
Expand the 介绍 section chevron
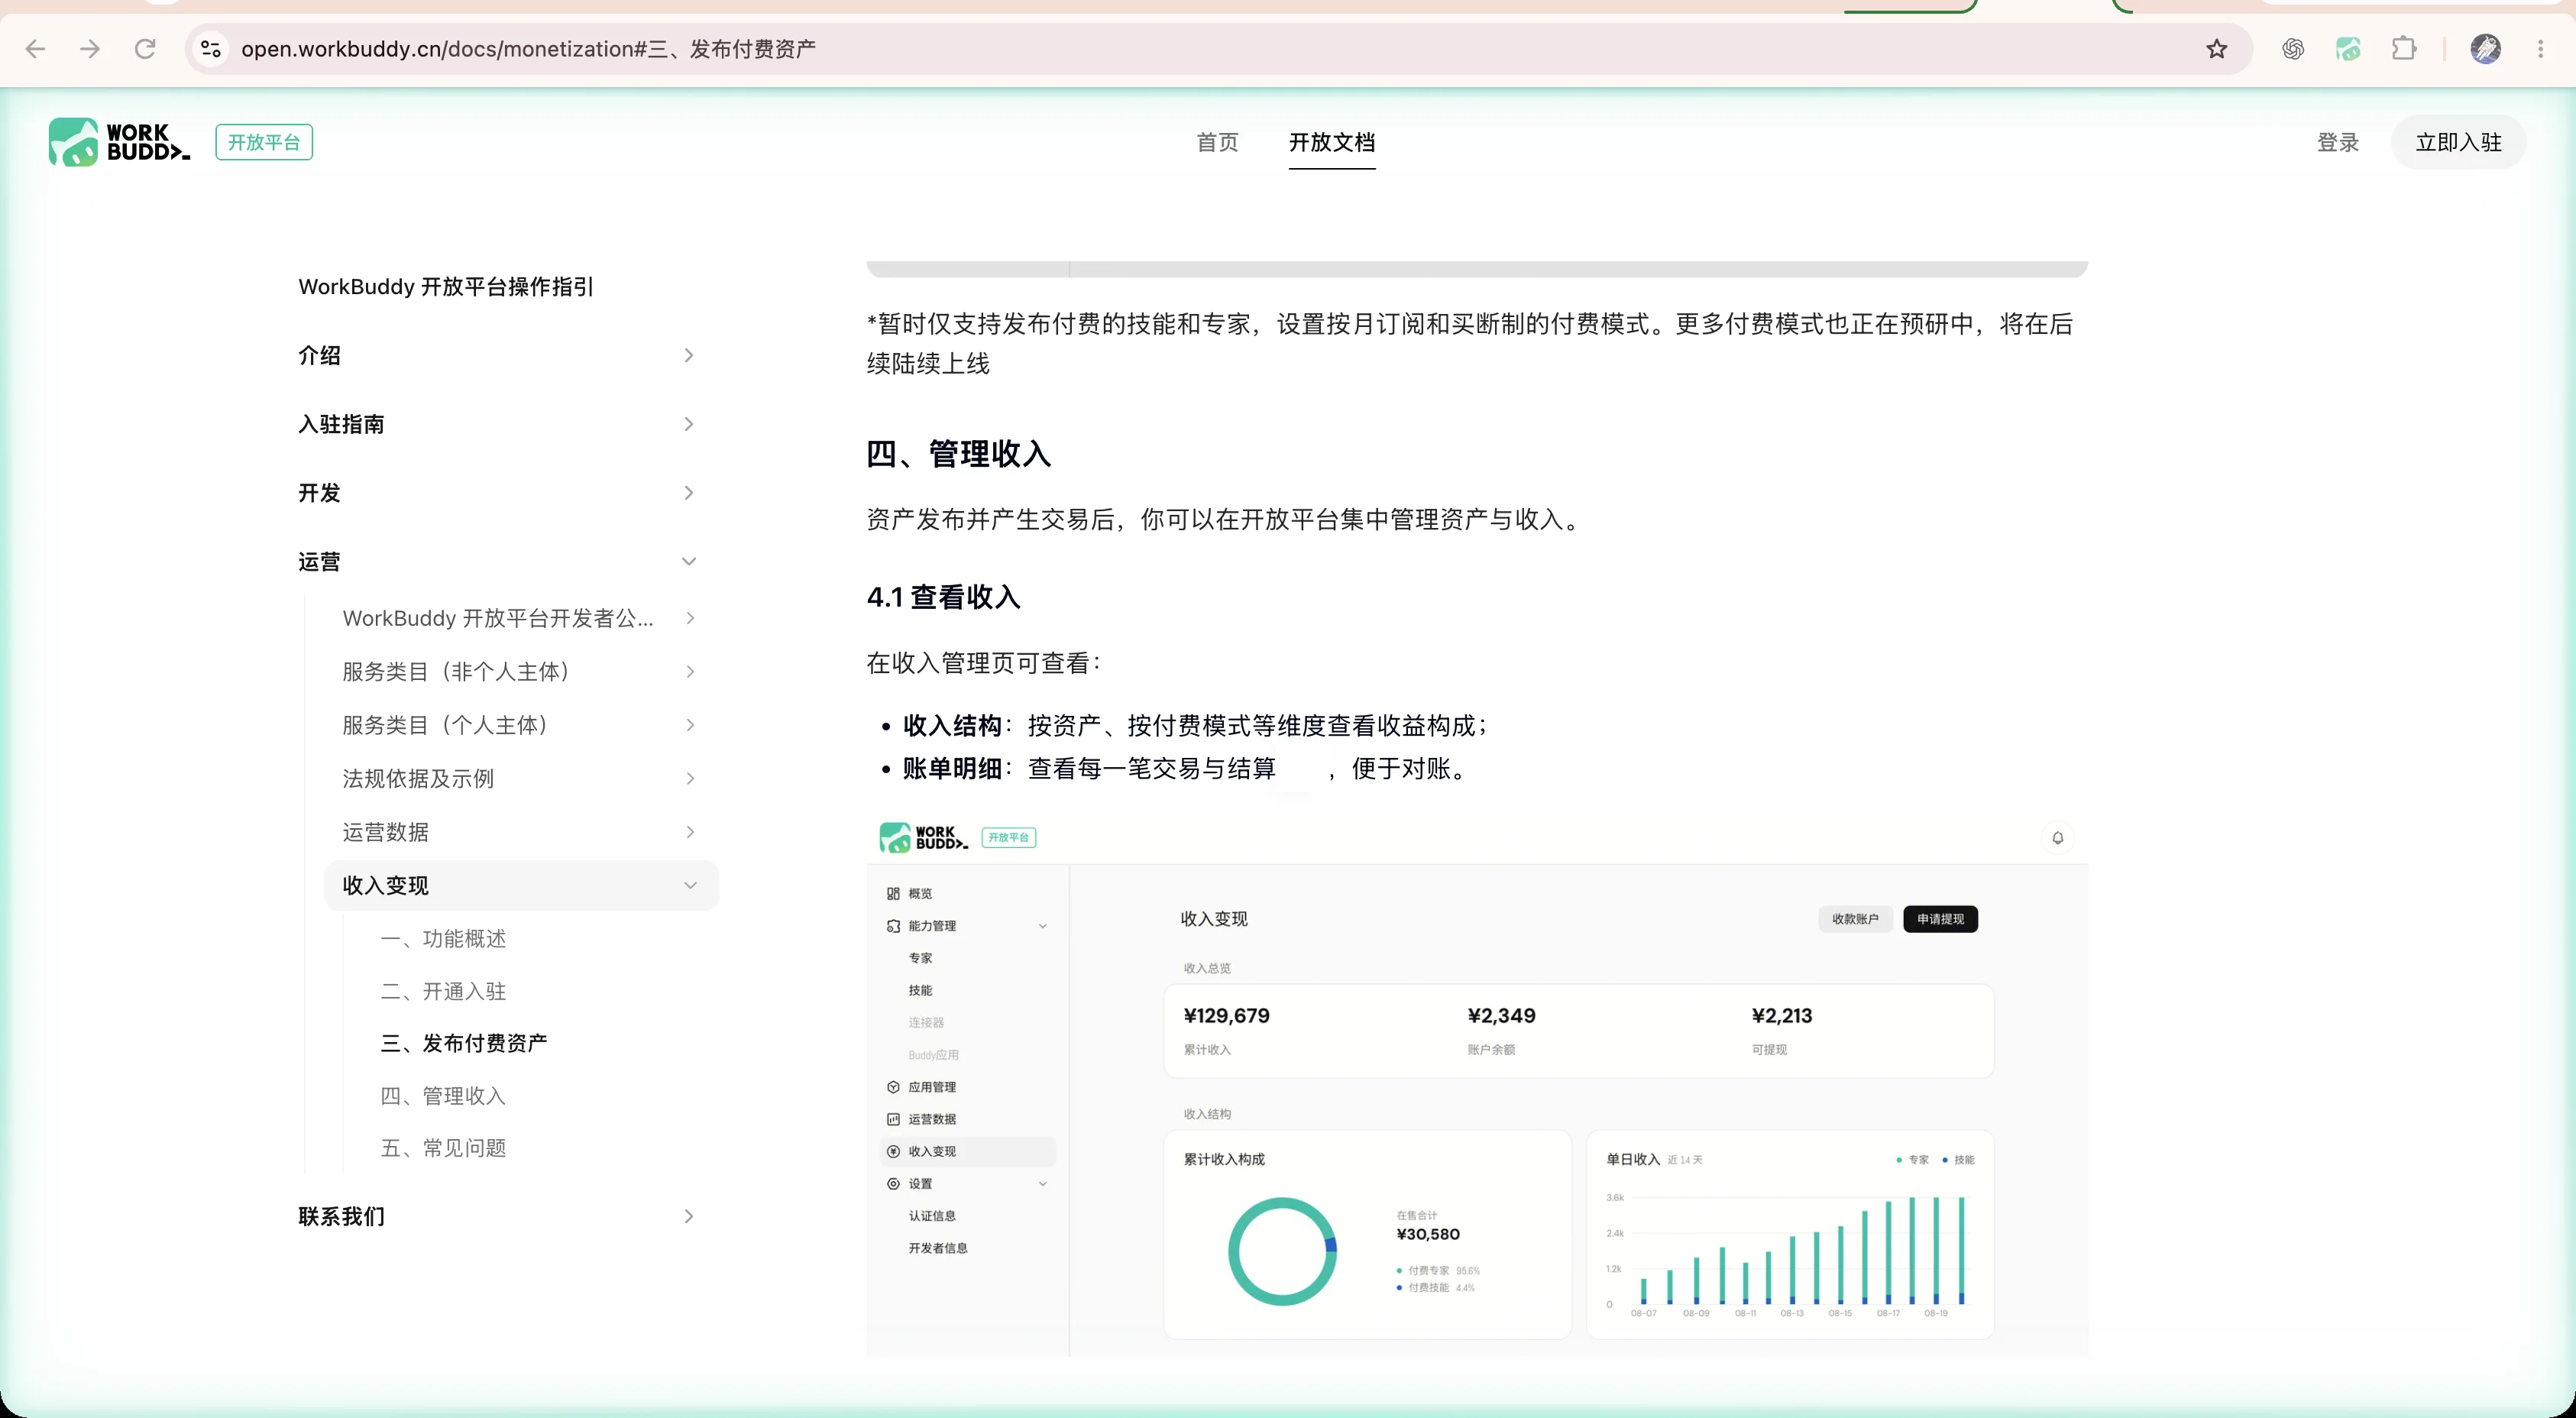(688, 355)
